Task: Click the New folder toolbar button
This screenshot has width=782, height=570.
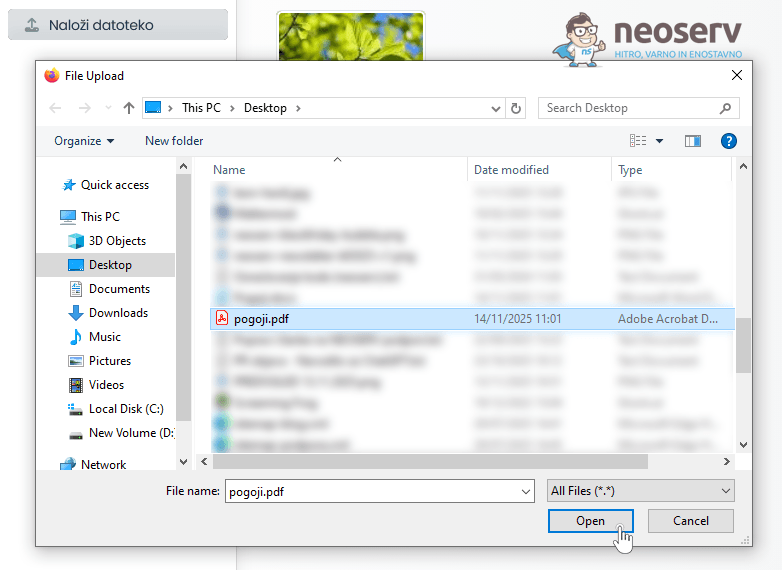Action: pyautogui.click(x=174, y=141)
